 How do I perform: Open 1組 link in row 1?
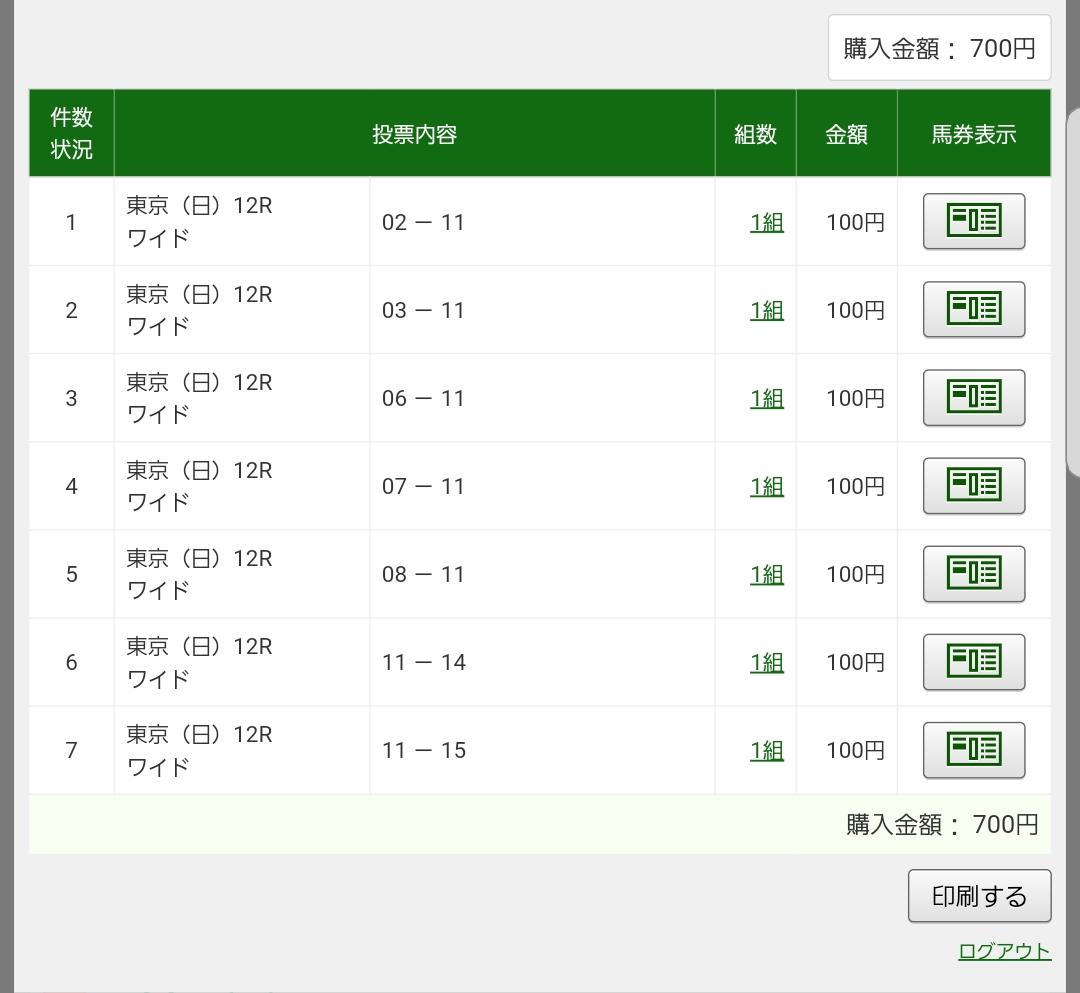[x=766, y=222]
